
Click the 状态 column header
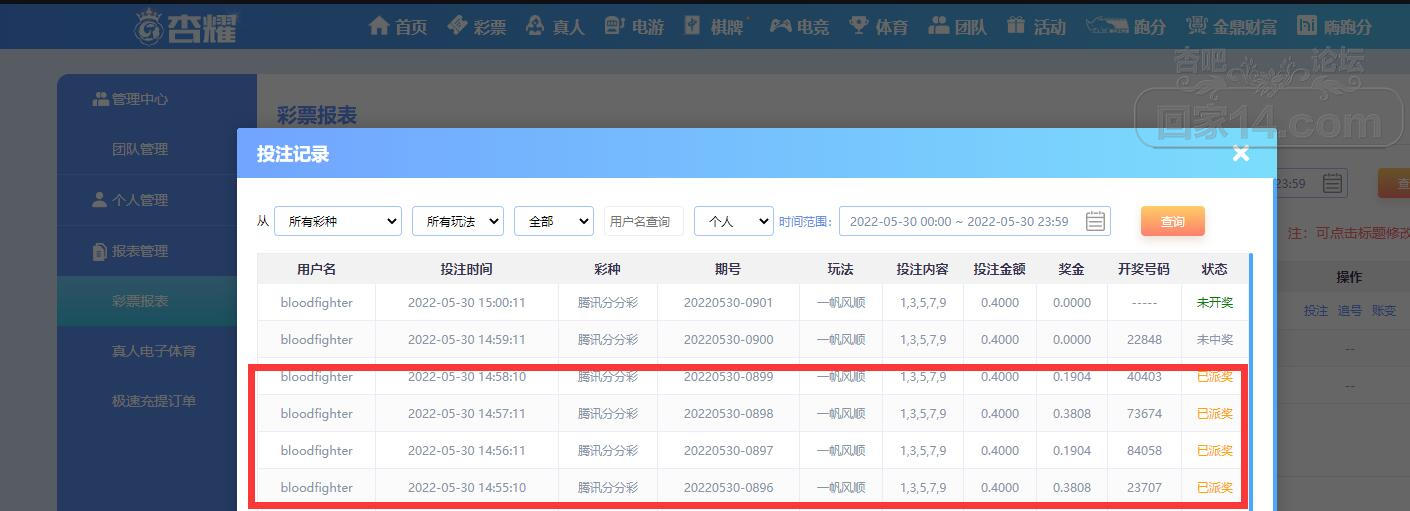(1214, 269)
